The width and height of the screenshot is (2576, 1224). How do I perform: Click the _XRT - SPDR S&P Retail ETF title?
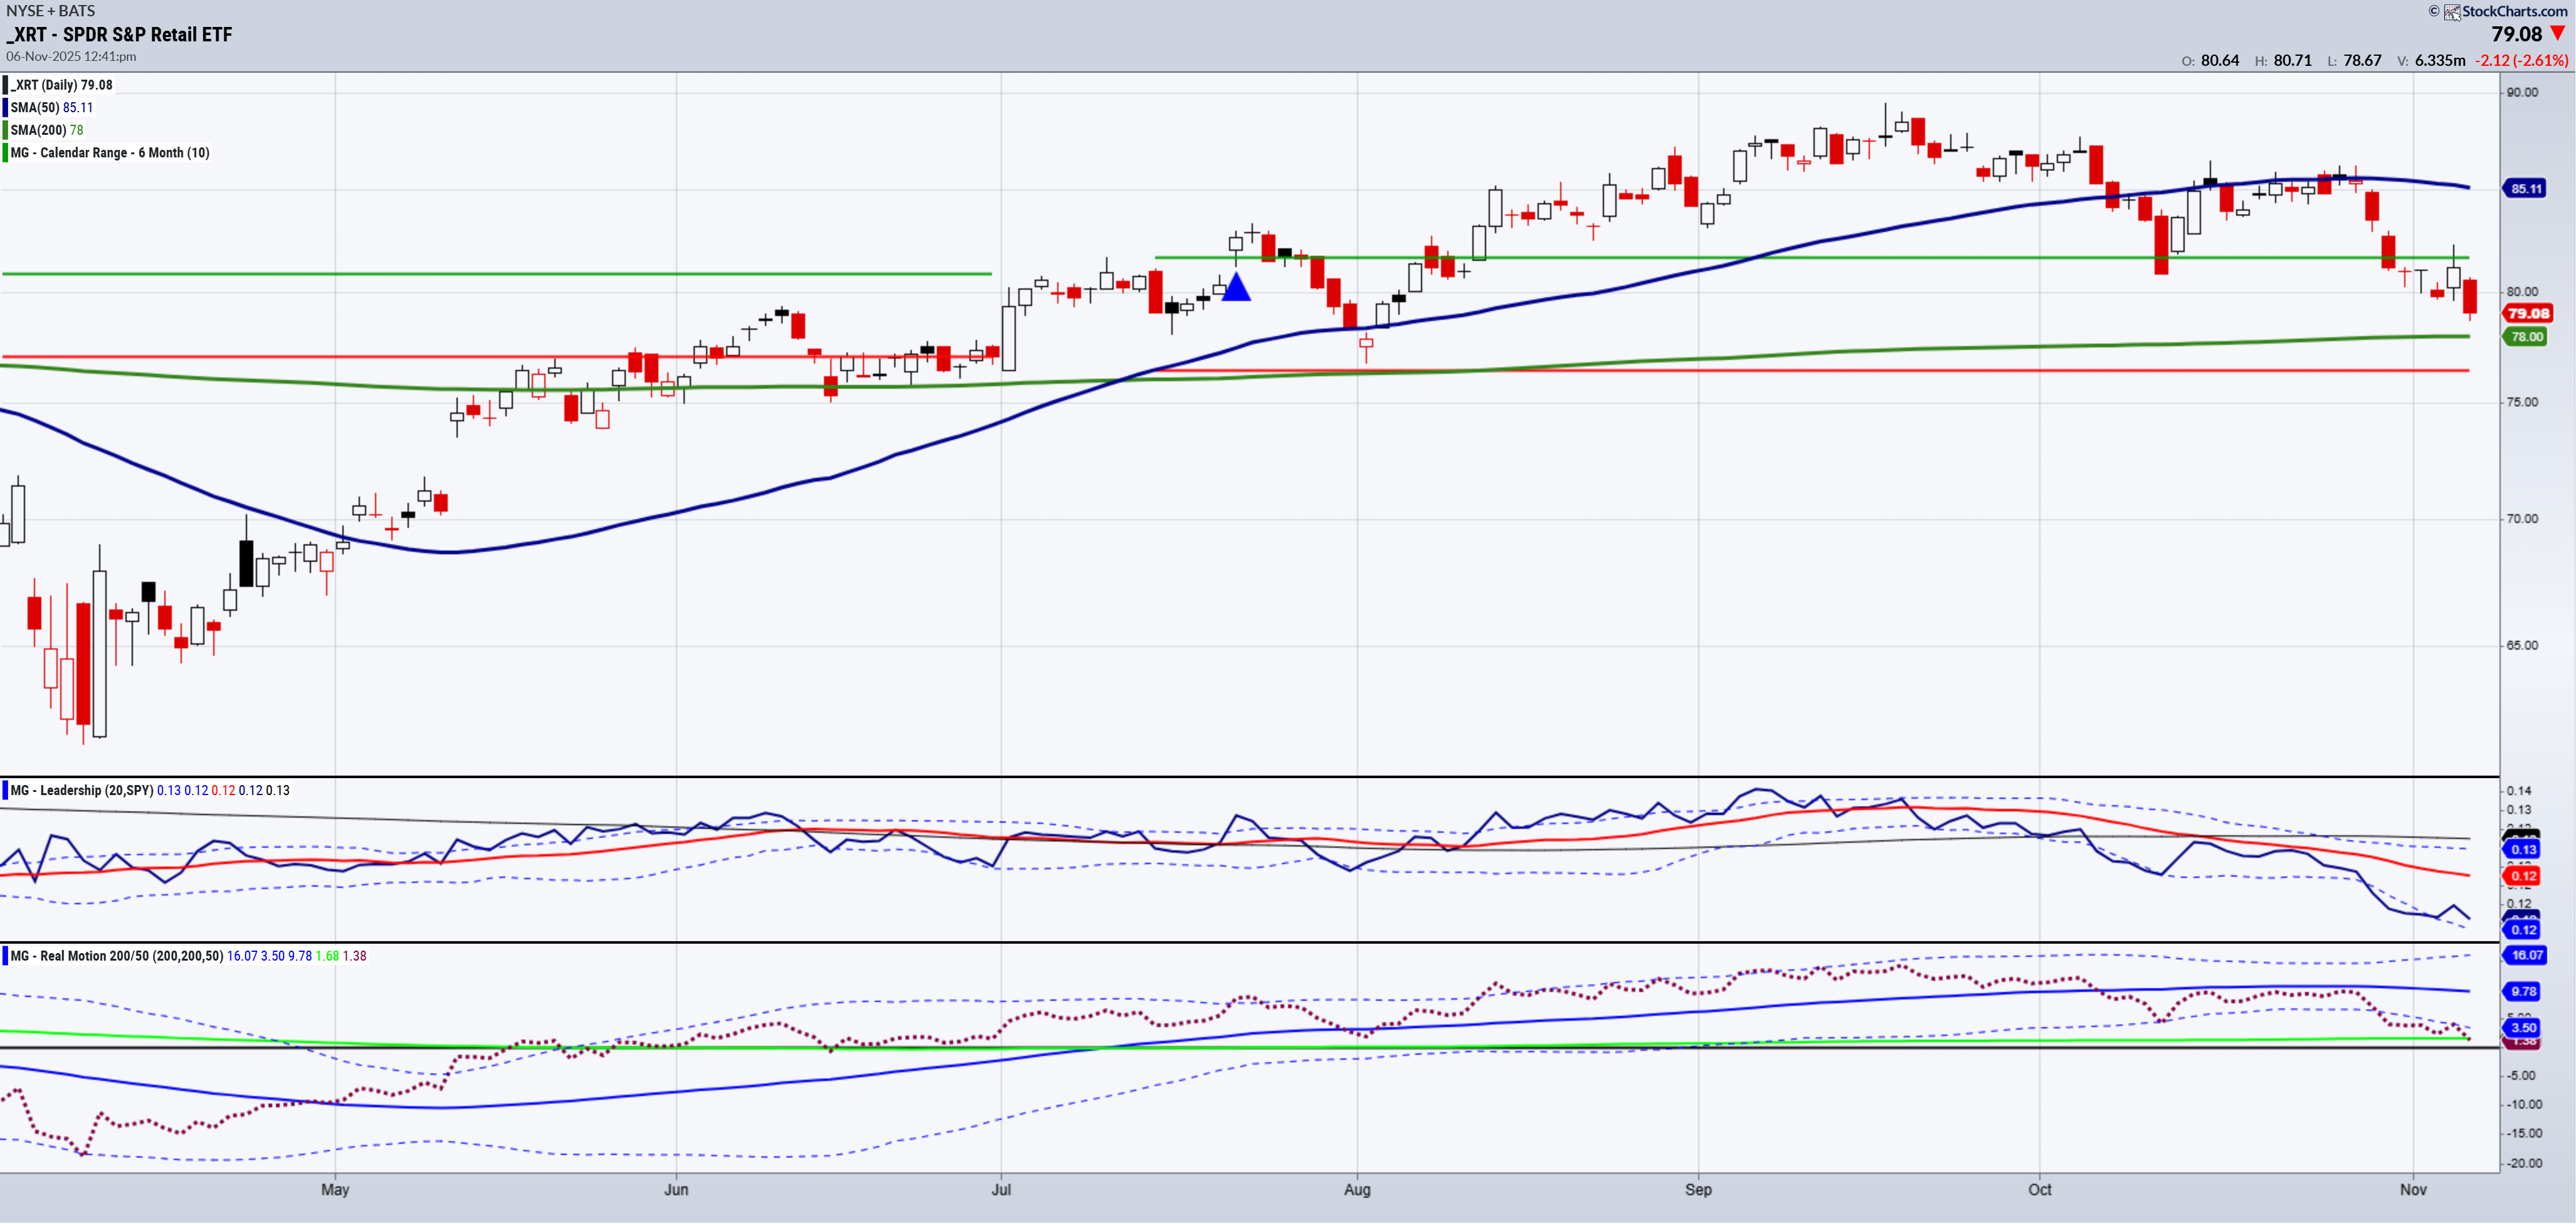[120, 35]
